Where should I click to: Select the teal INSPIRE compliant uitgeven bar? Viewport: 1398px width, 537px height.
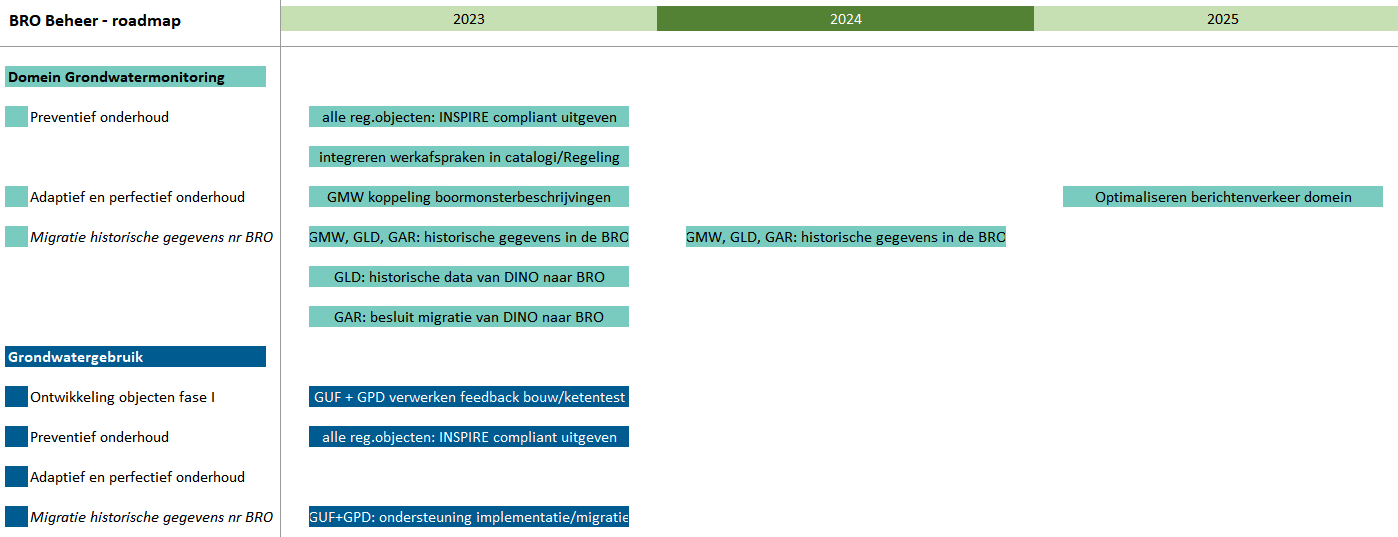click(x=469, y=117)
